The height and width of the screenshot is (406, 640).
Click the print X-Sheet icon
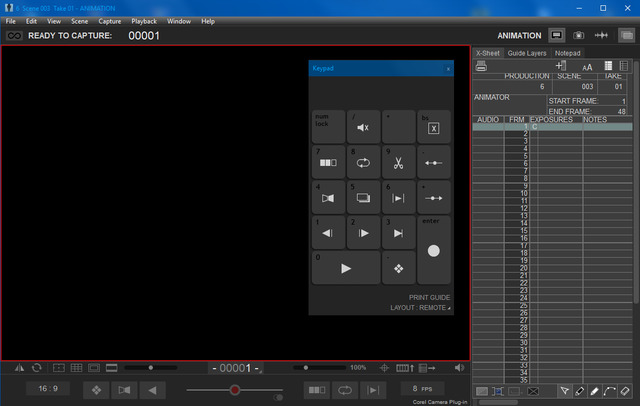click(481, 67)
